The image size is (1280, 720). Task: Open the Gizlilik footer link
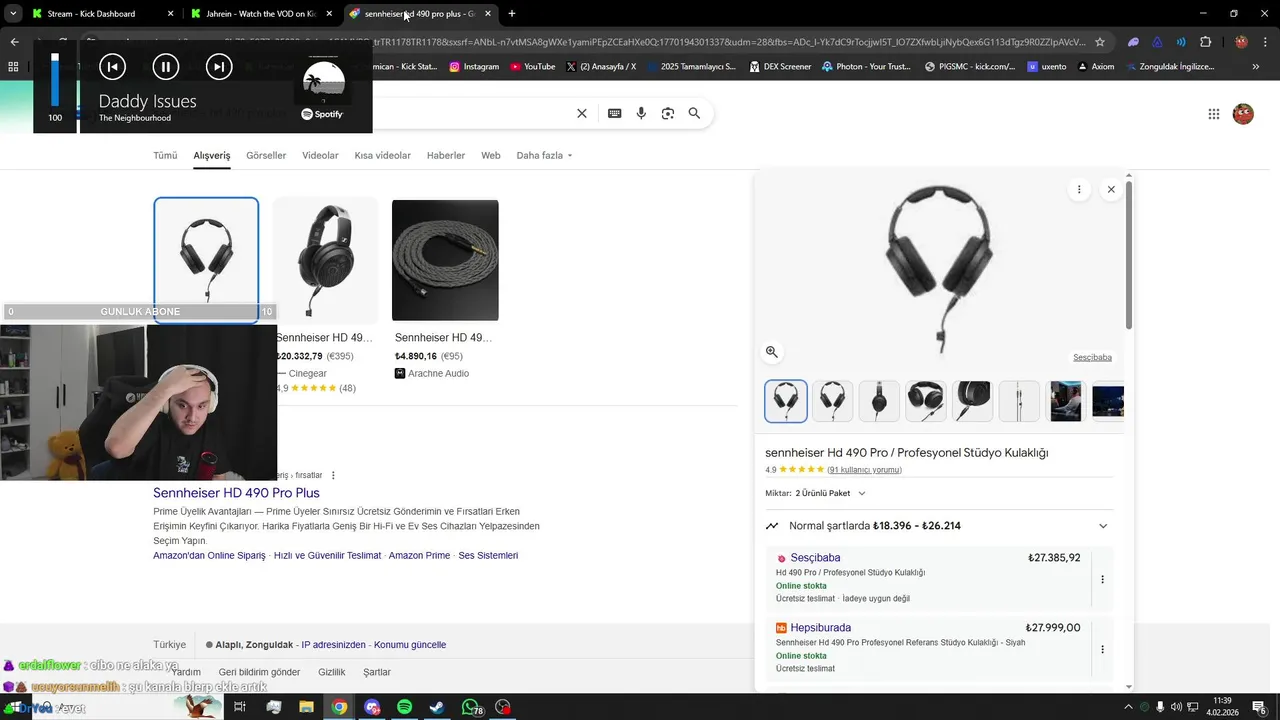pos(331,673)
